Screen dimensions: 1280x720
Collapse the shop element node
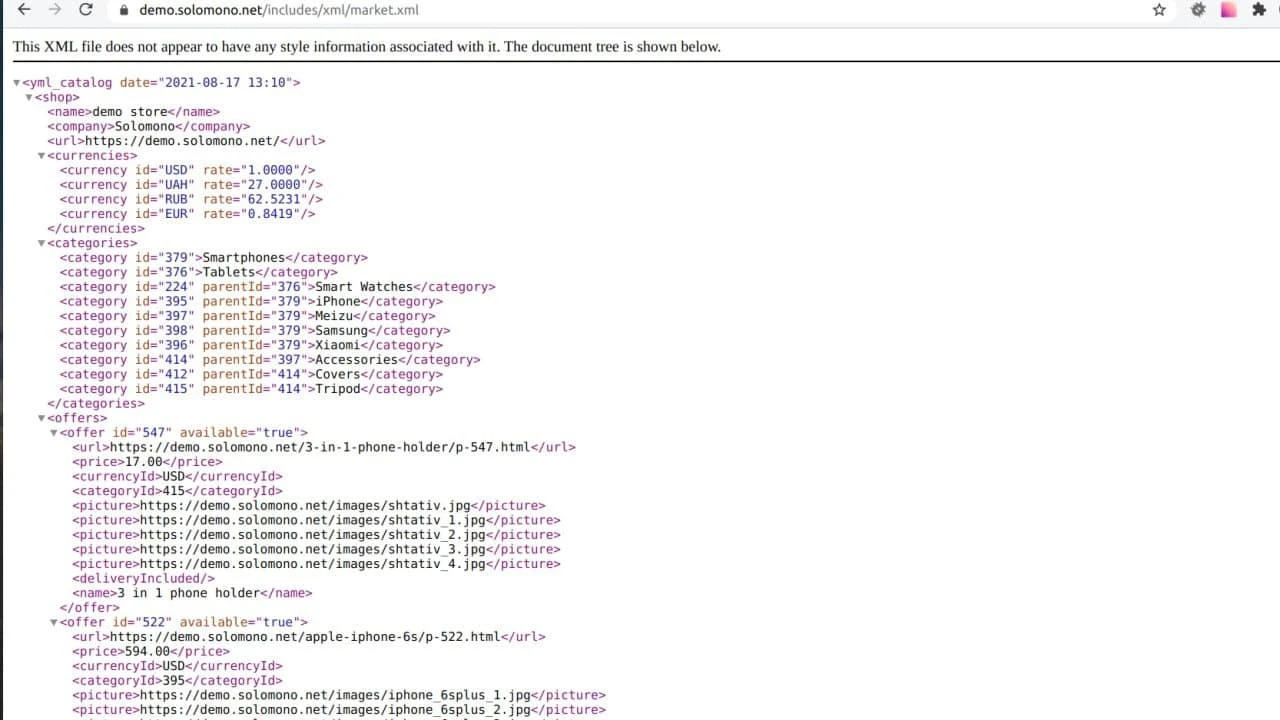pyautogui.click(x=29, y=97)
